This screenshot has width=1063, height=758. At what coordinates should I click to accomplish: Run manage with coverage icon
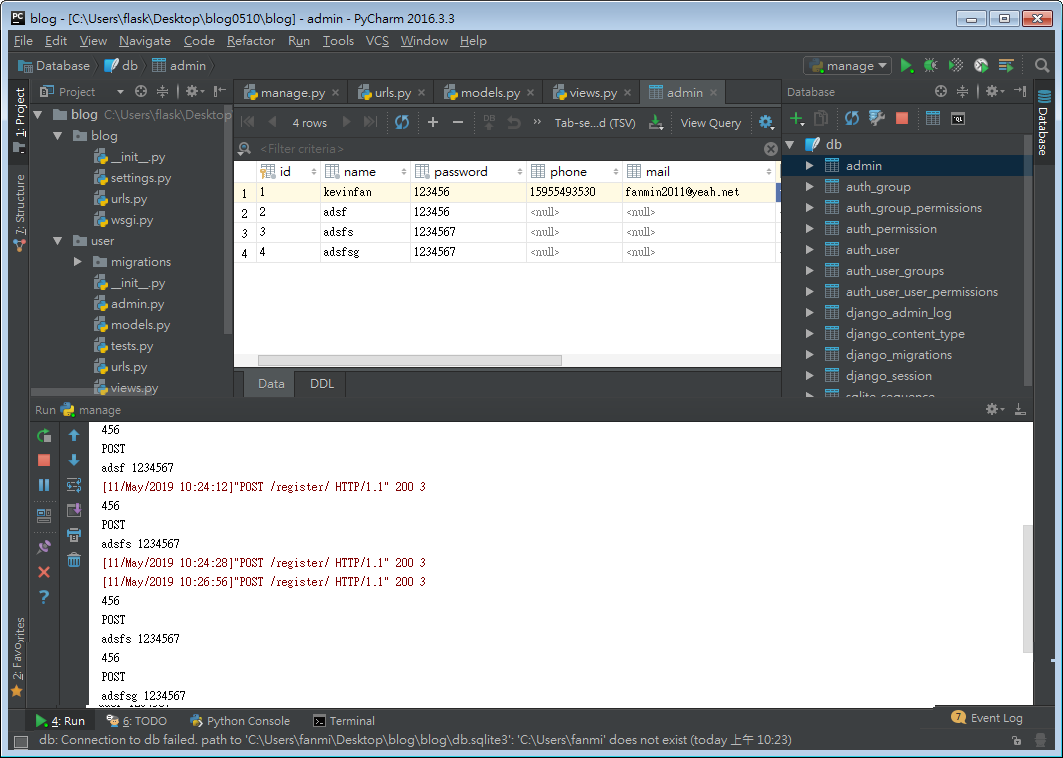pyautogui.click(x=955, y=65)
